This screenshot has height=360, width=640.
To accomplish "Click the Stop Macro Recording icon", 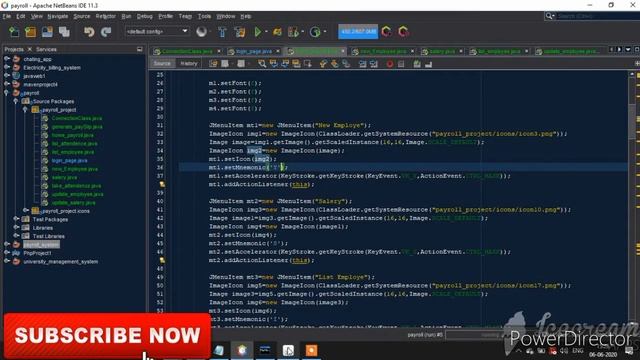I will point(401,64).
